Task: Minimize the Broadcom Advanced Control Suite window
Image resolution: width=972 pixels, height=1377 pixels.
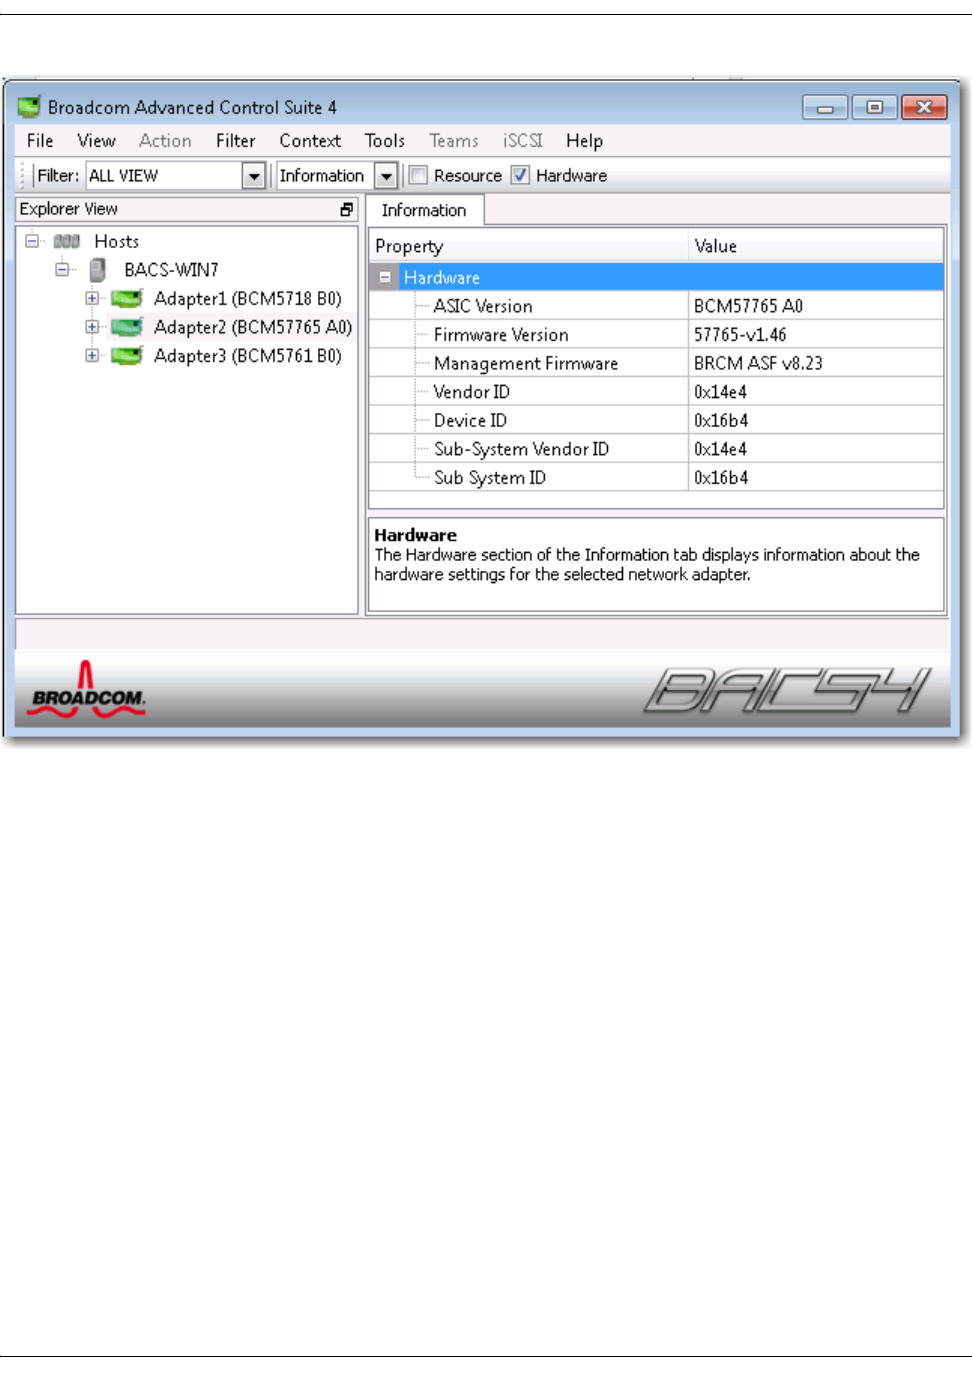Action: (825, 107)
